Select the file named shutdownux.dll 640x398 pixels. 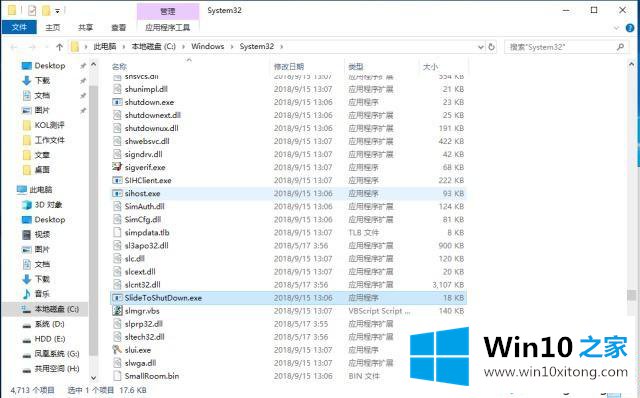click(151, 128)
